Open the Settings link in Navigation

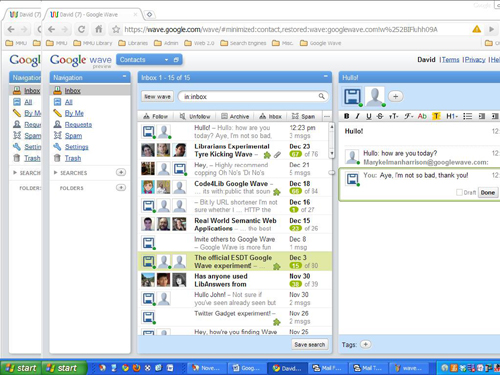76,147
